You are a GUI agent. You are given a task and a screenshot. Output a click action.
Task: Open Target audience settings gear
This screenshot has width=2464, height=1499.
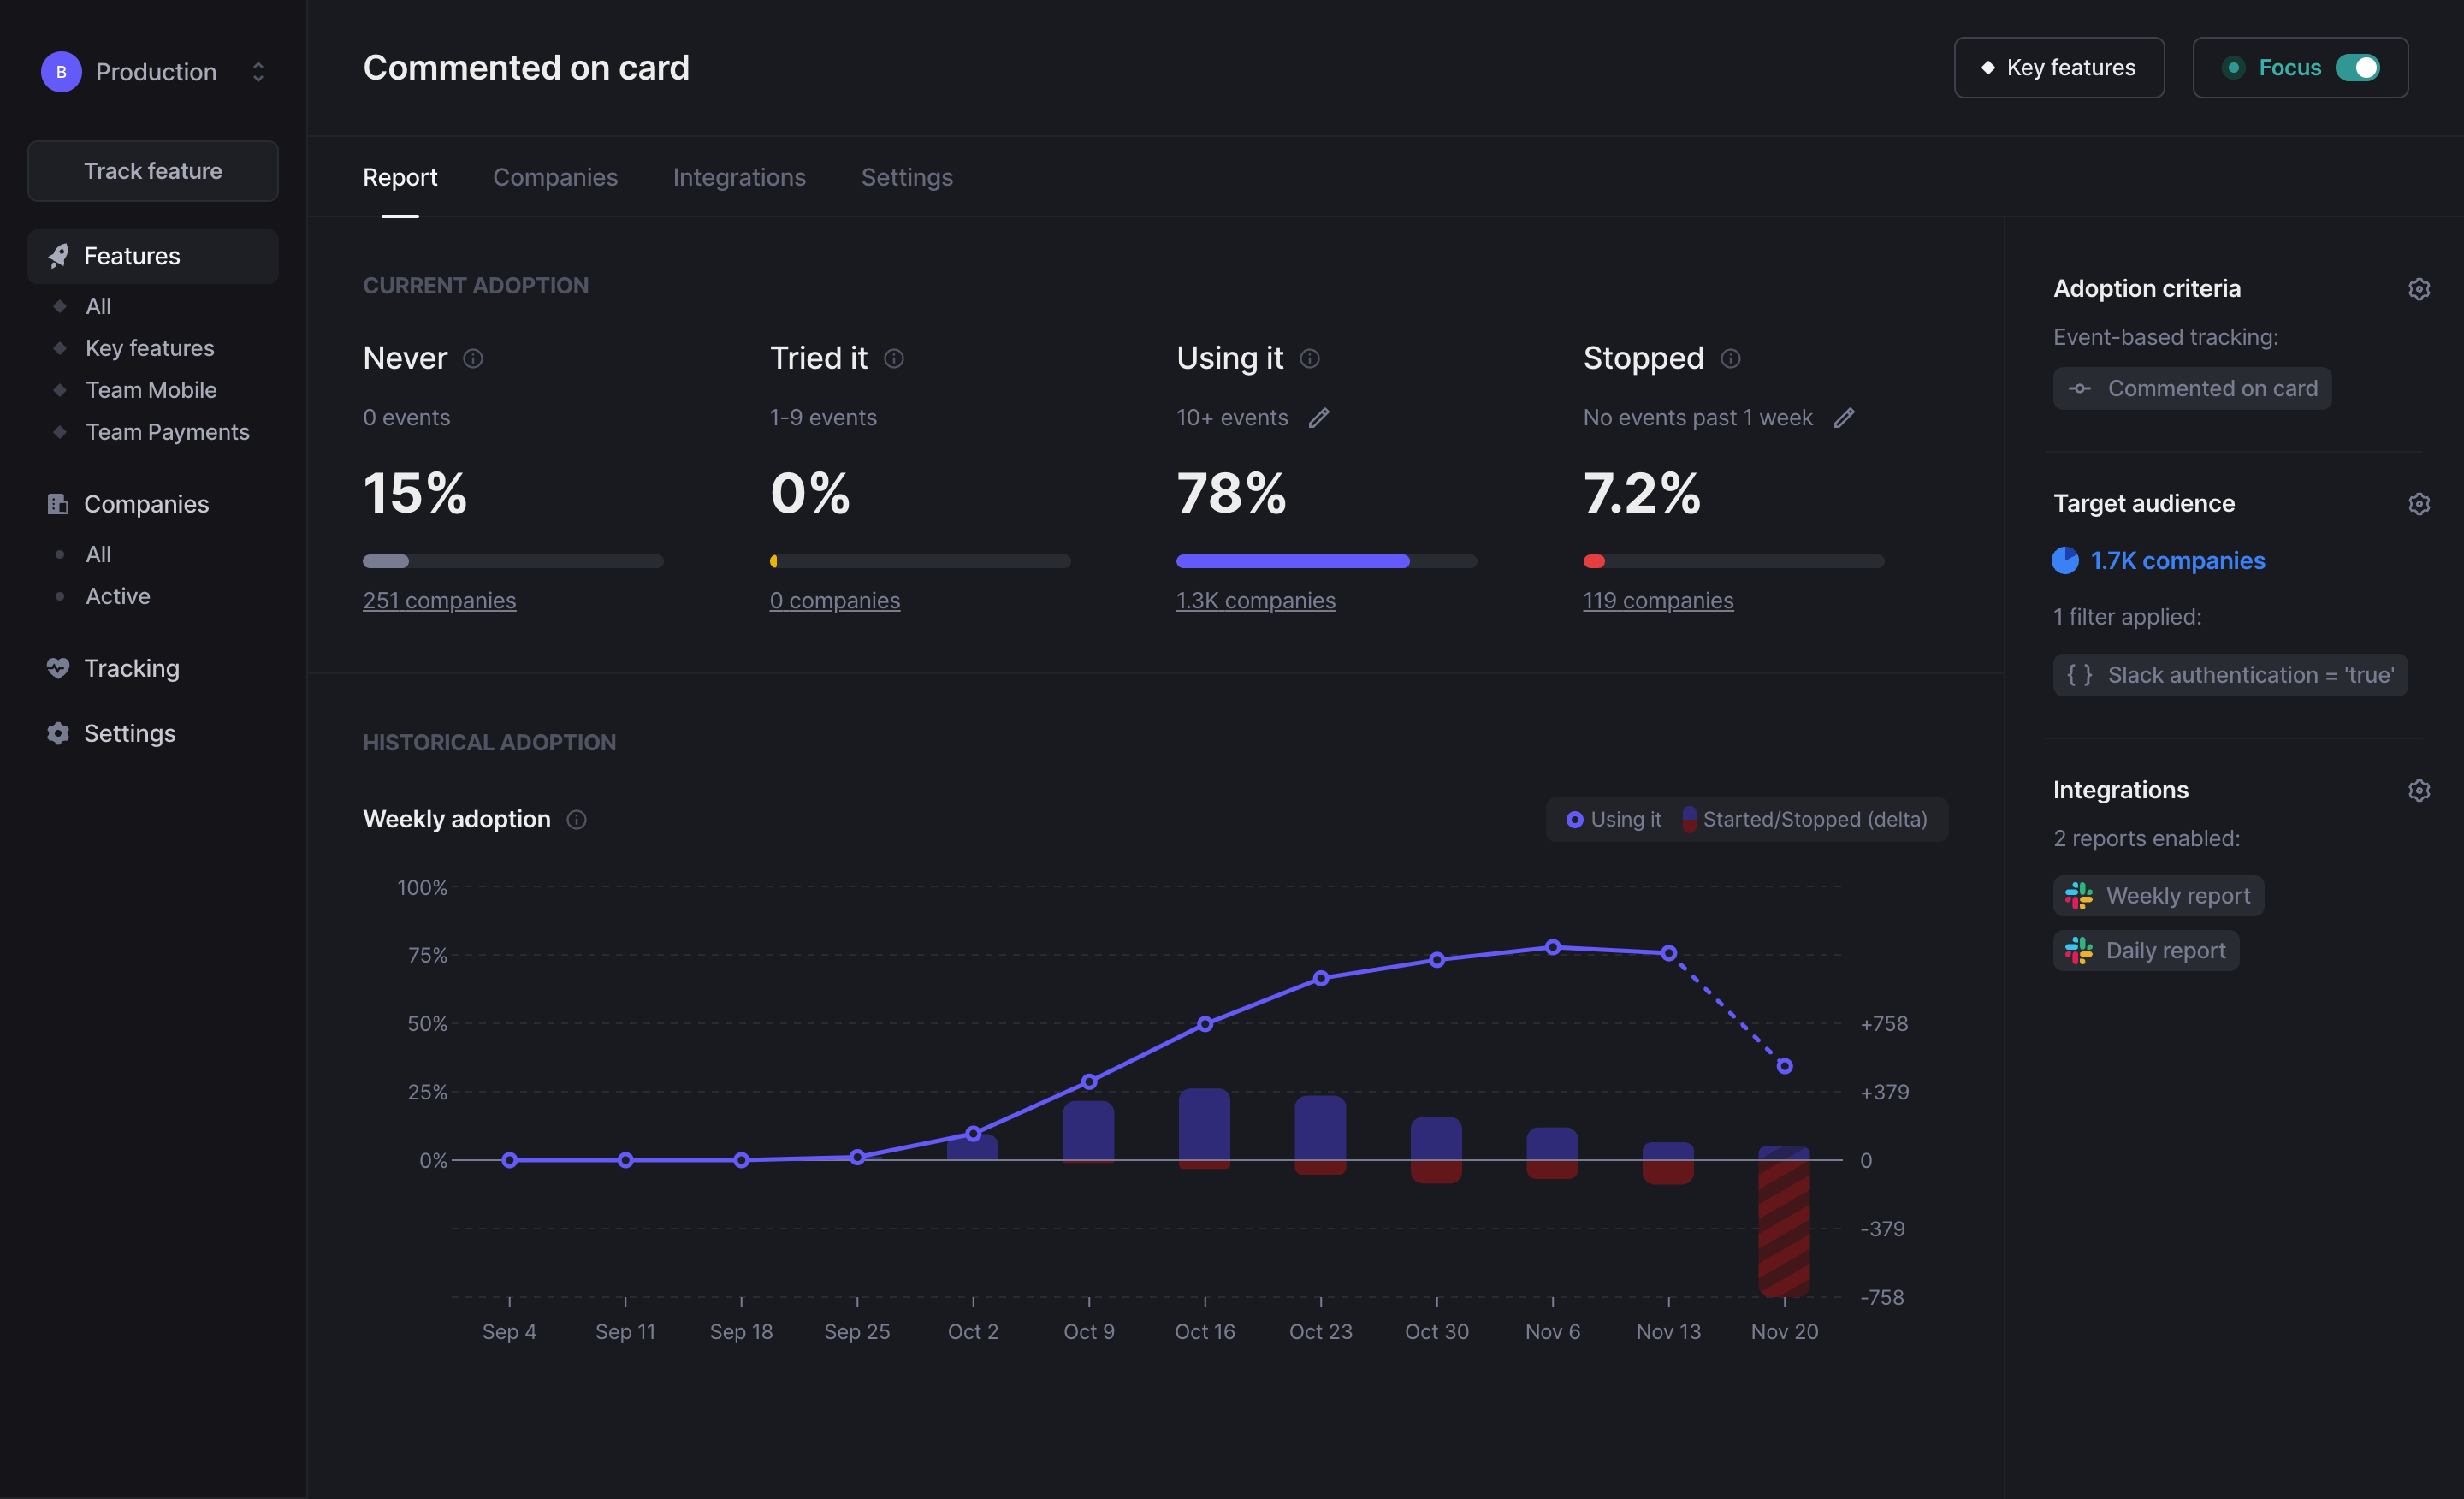[2418, 503]
